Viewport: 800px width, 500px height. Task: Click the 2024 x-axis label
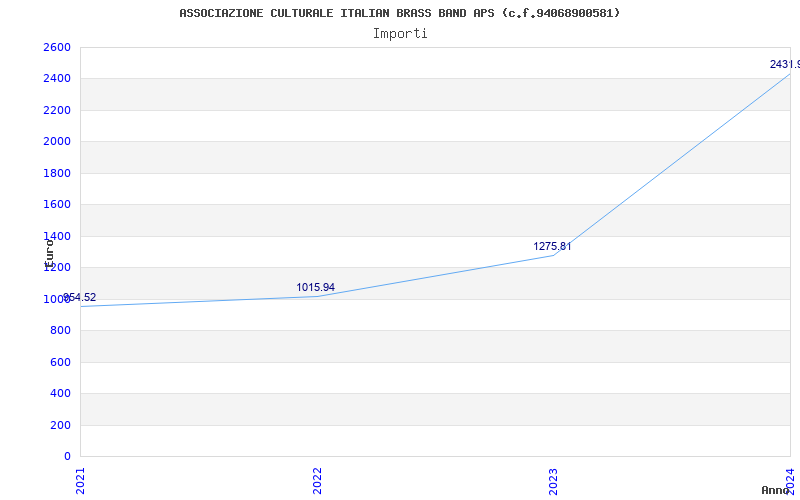click(x=790, y=481)
